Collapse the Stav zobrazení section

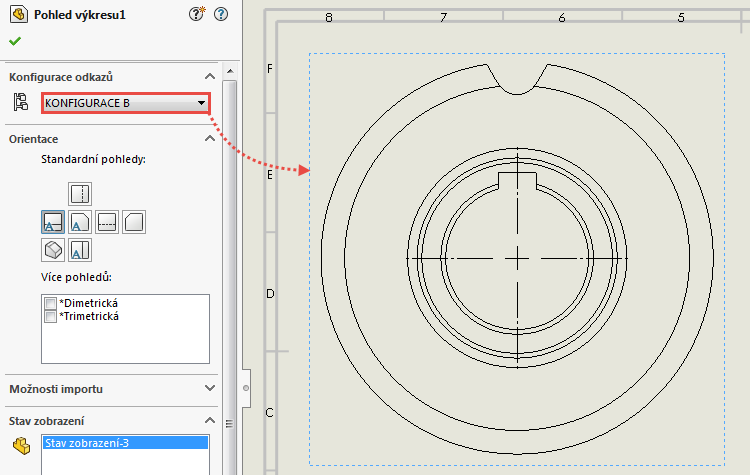click(210, 420)
